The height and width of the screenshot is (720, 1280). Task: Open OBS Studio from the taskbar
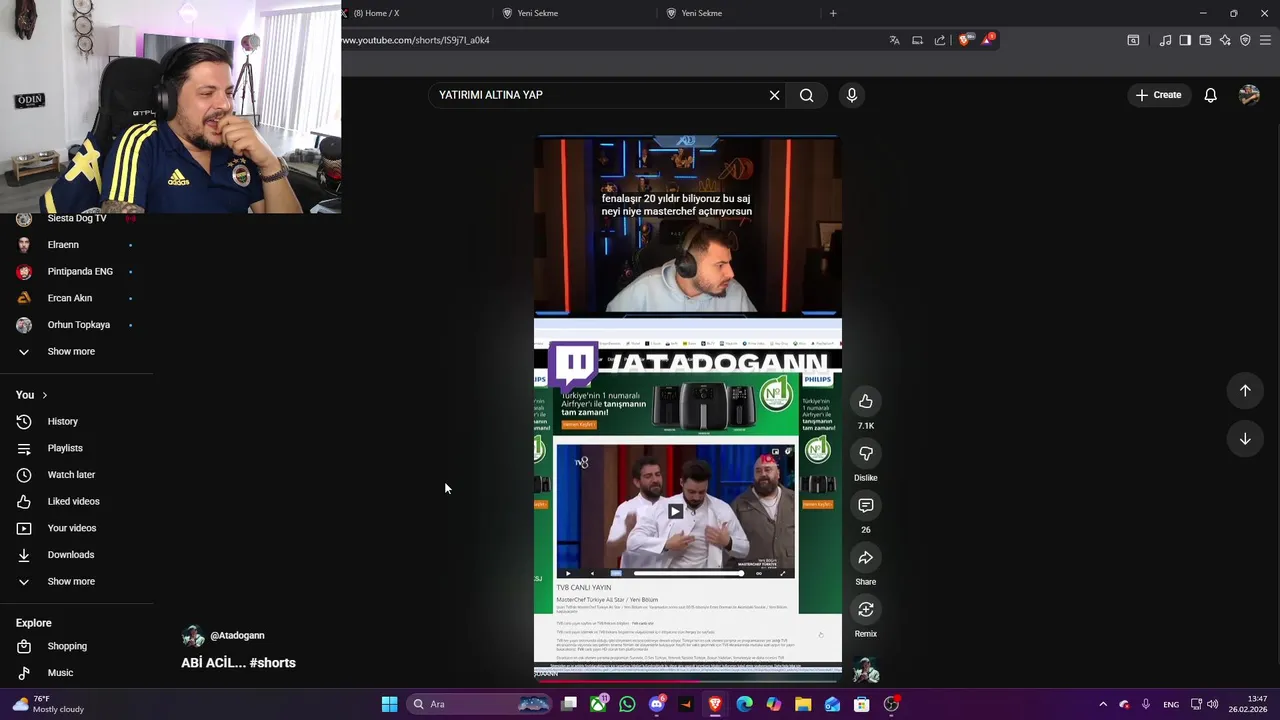click(x=891, y=704)
